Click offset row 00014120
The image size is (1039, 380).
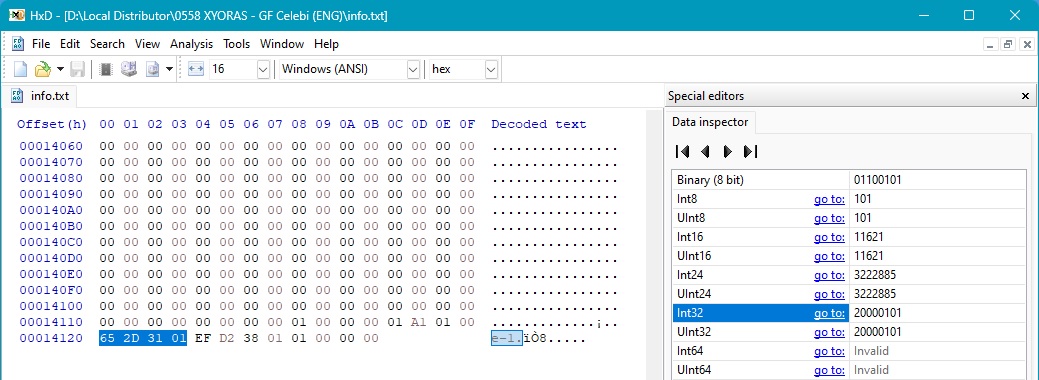[51, 338]
